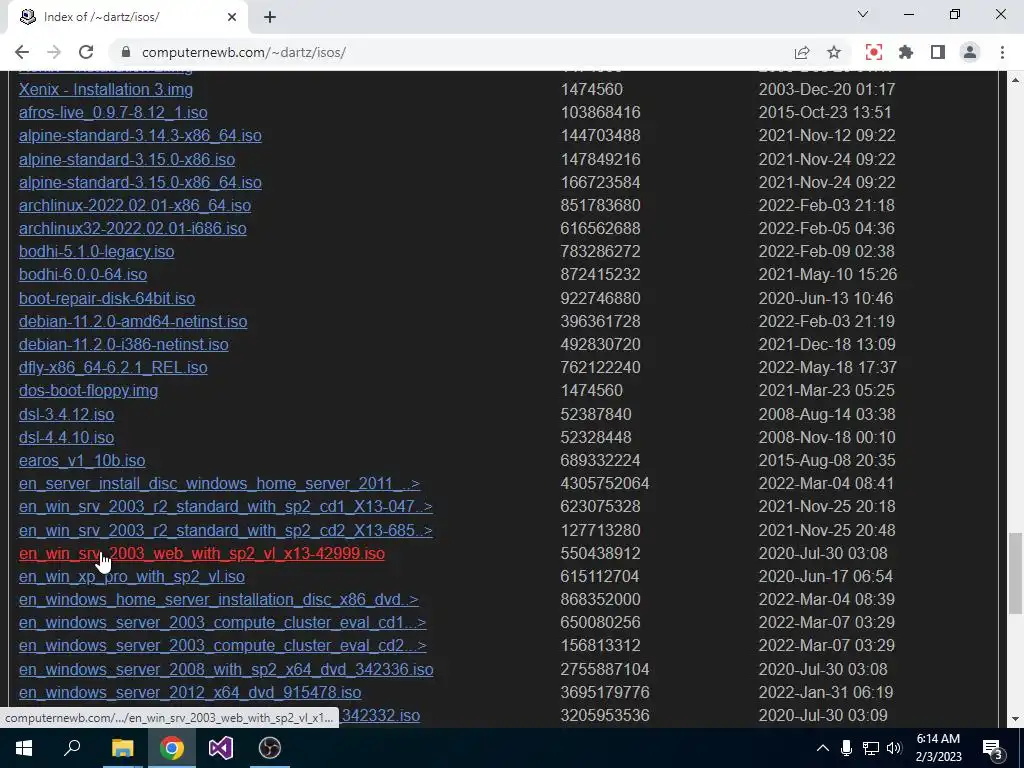The image size is (1024, 768).
Task: Open bodhi-5.1.0-legacy.iso link
Action: pyautogui.click(x=97, y=251)
